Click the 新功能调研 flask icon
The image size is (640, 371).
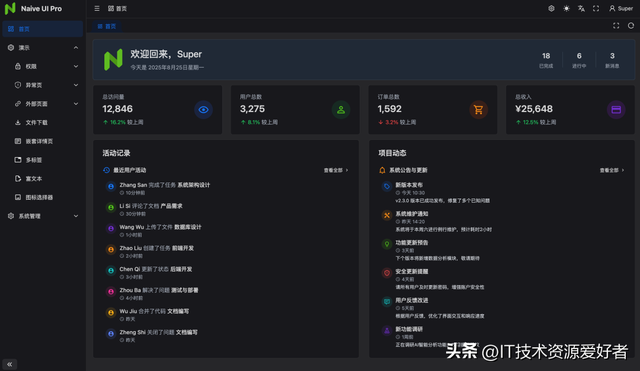pos(387,331)
